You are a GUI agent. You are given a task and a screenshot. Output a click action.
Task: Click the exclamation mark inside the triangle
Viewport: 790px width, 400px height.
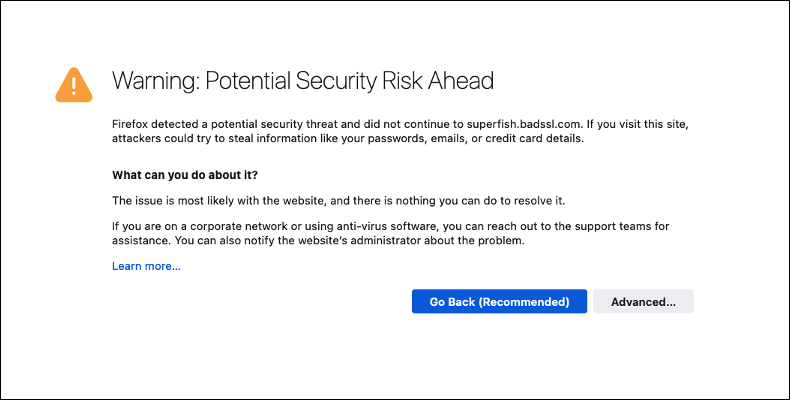coord(74,86)
